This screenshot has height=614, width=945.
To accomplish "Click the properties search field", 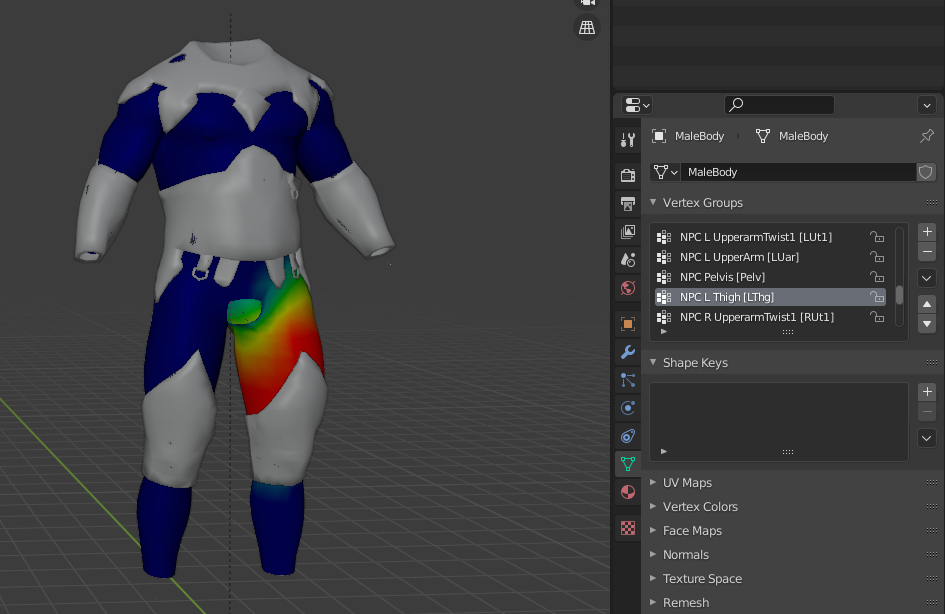I will 779,105.
